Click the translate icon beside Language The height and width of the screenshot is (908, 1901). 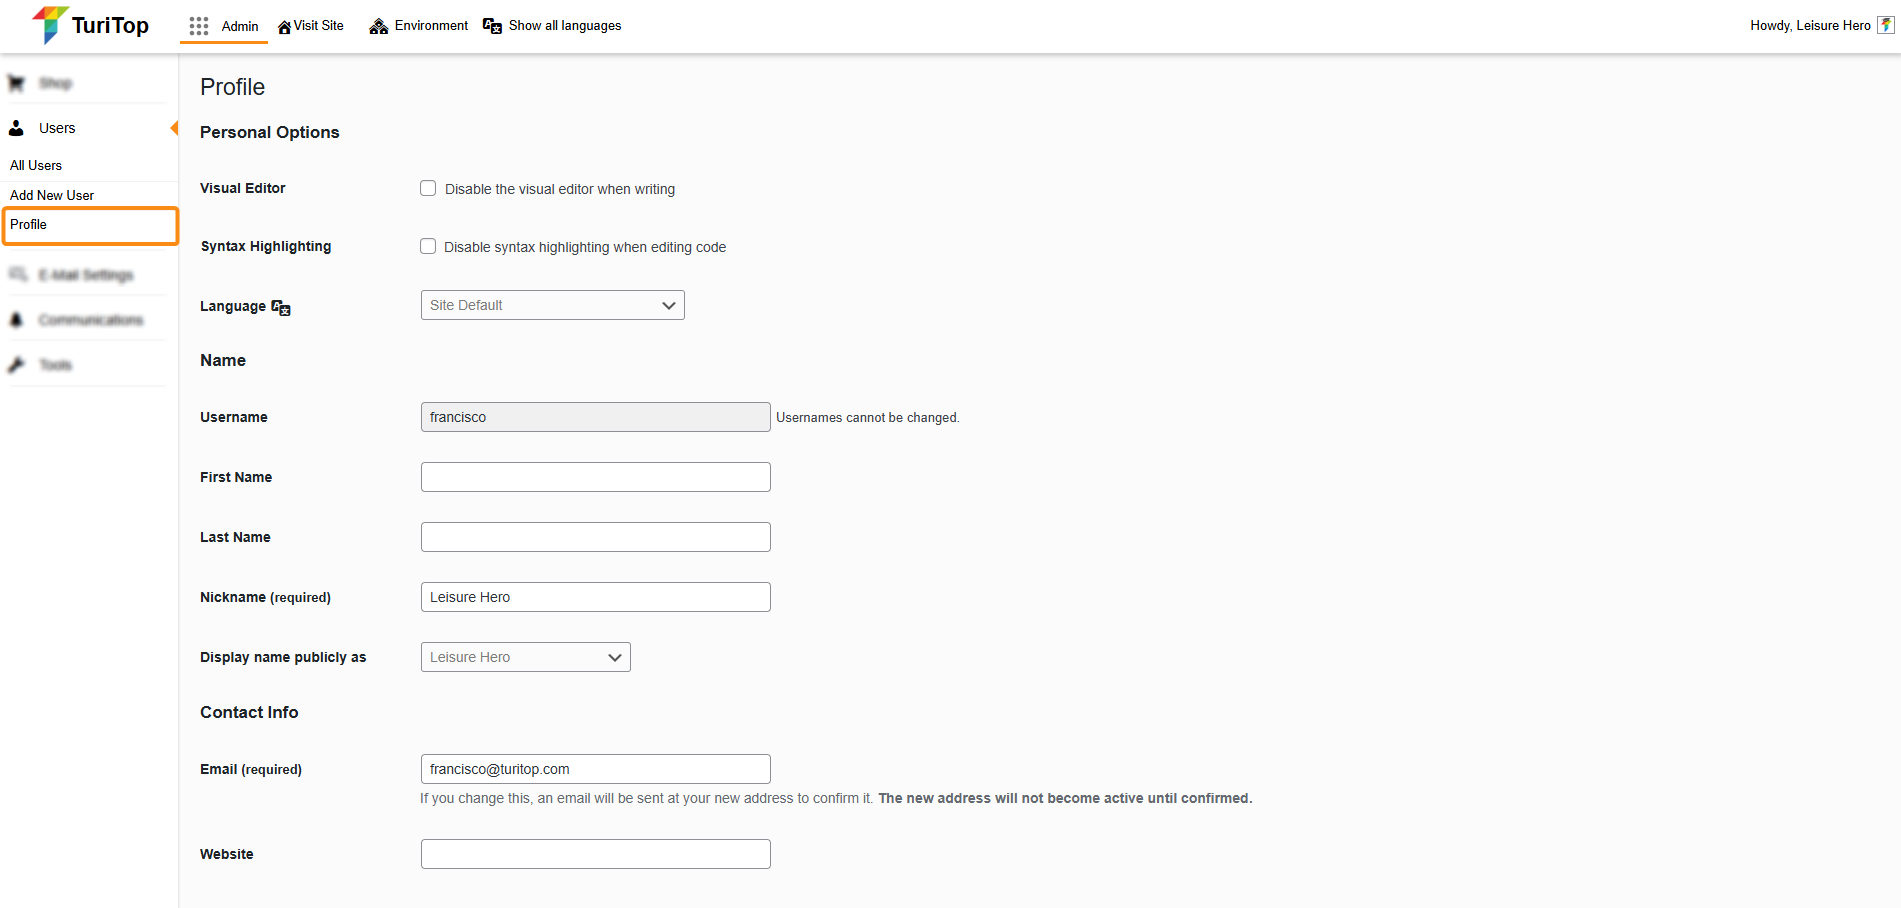281,307
